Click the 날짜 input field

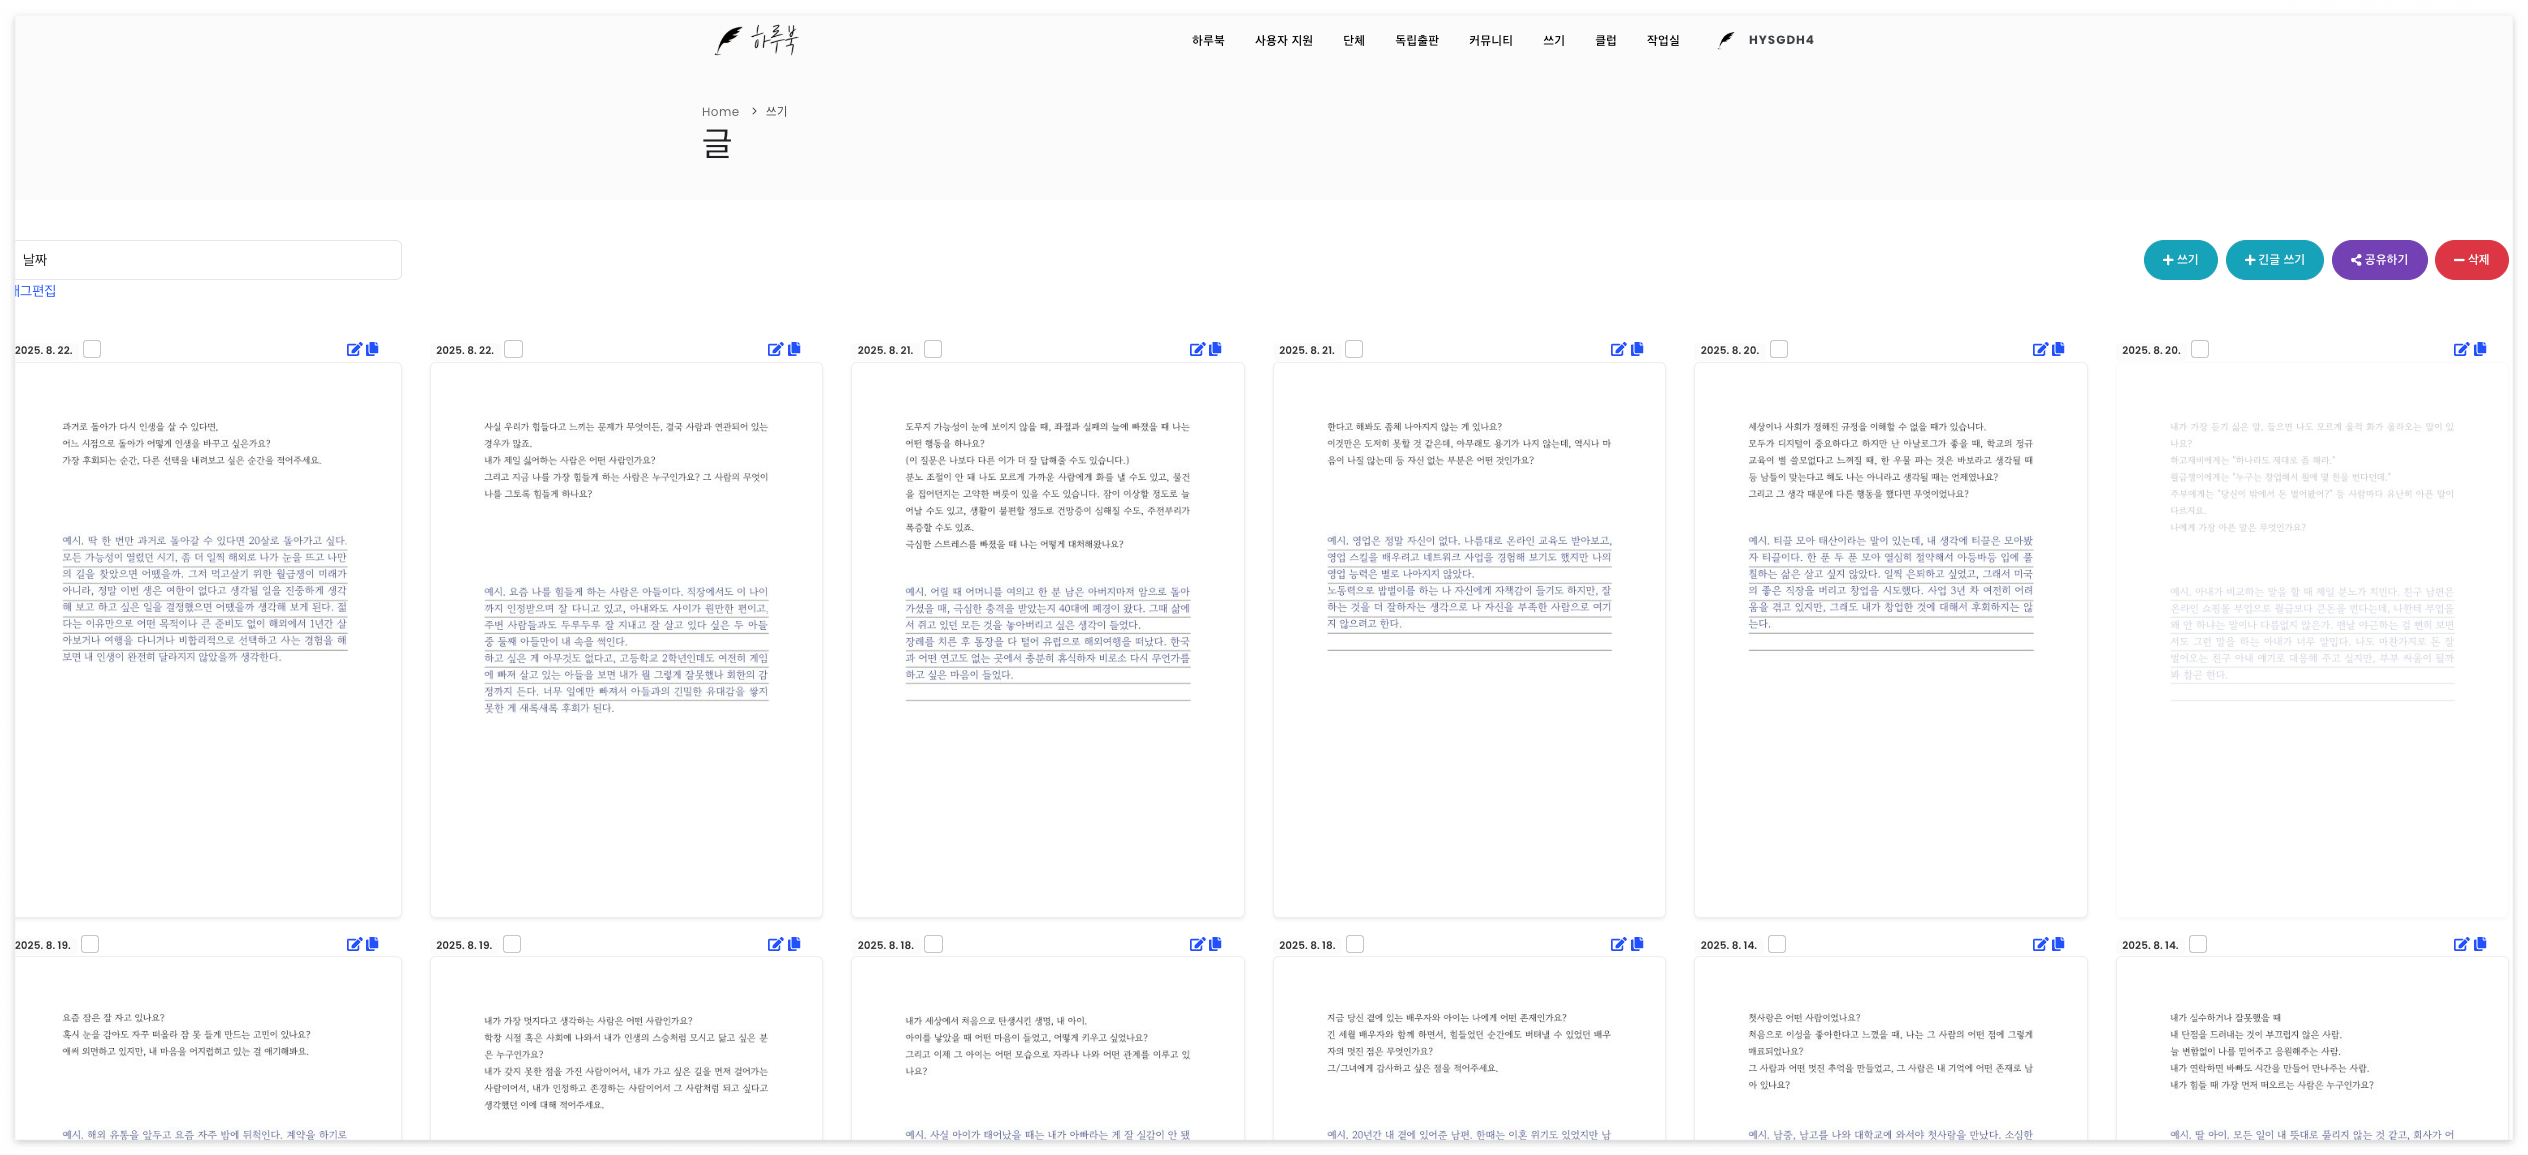(208, 260)
